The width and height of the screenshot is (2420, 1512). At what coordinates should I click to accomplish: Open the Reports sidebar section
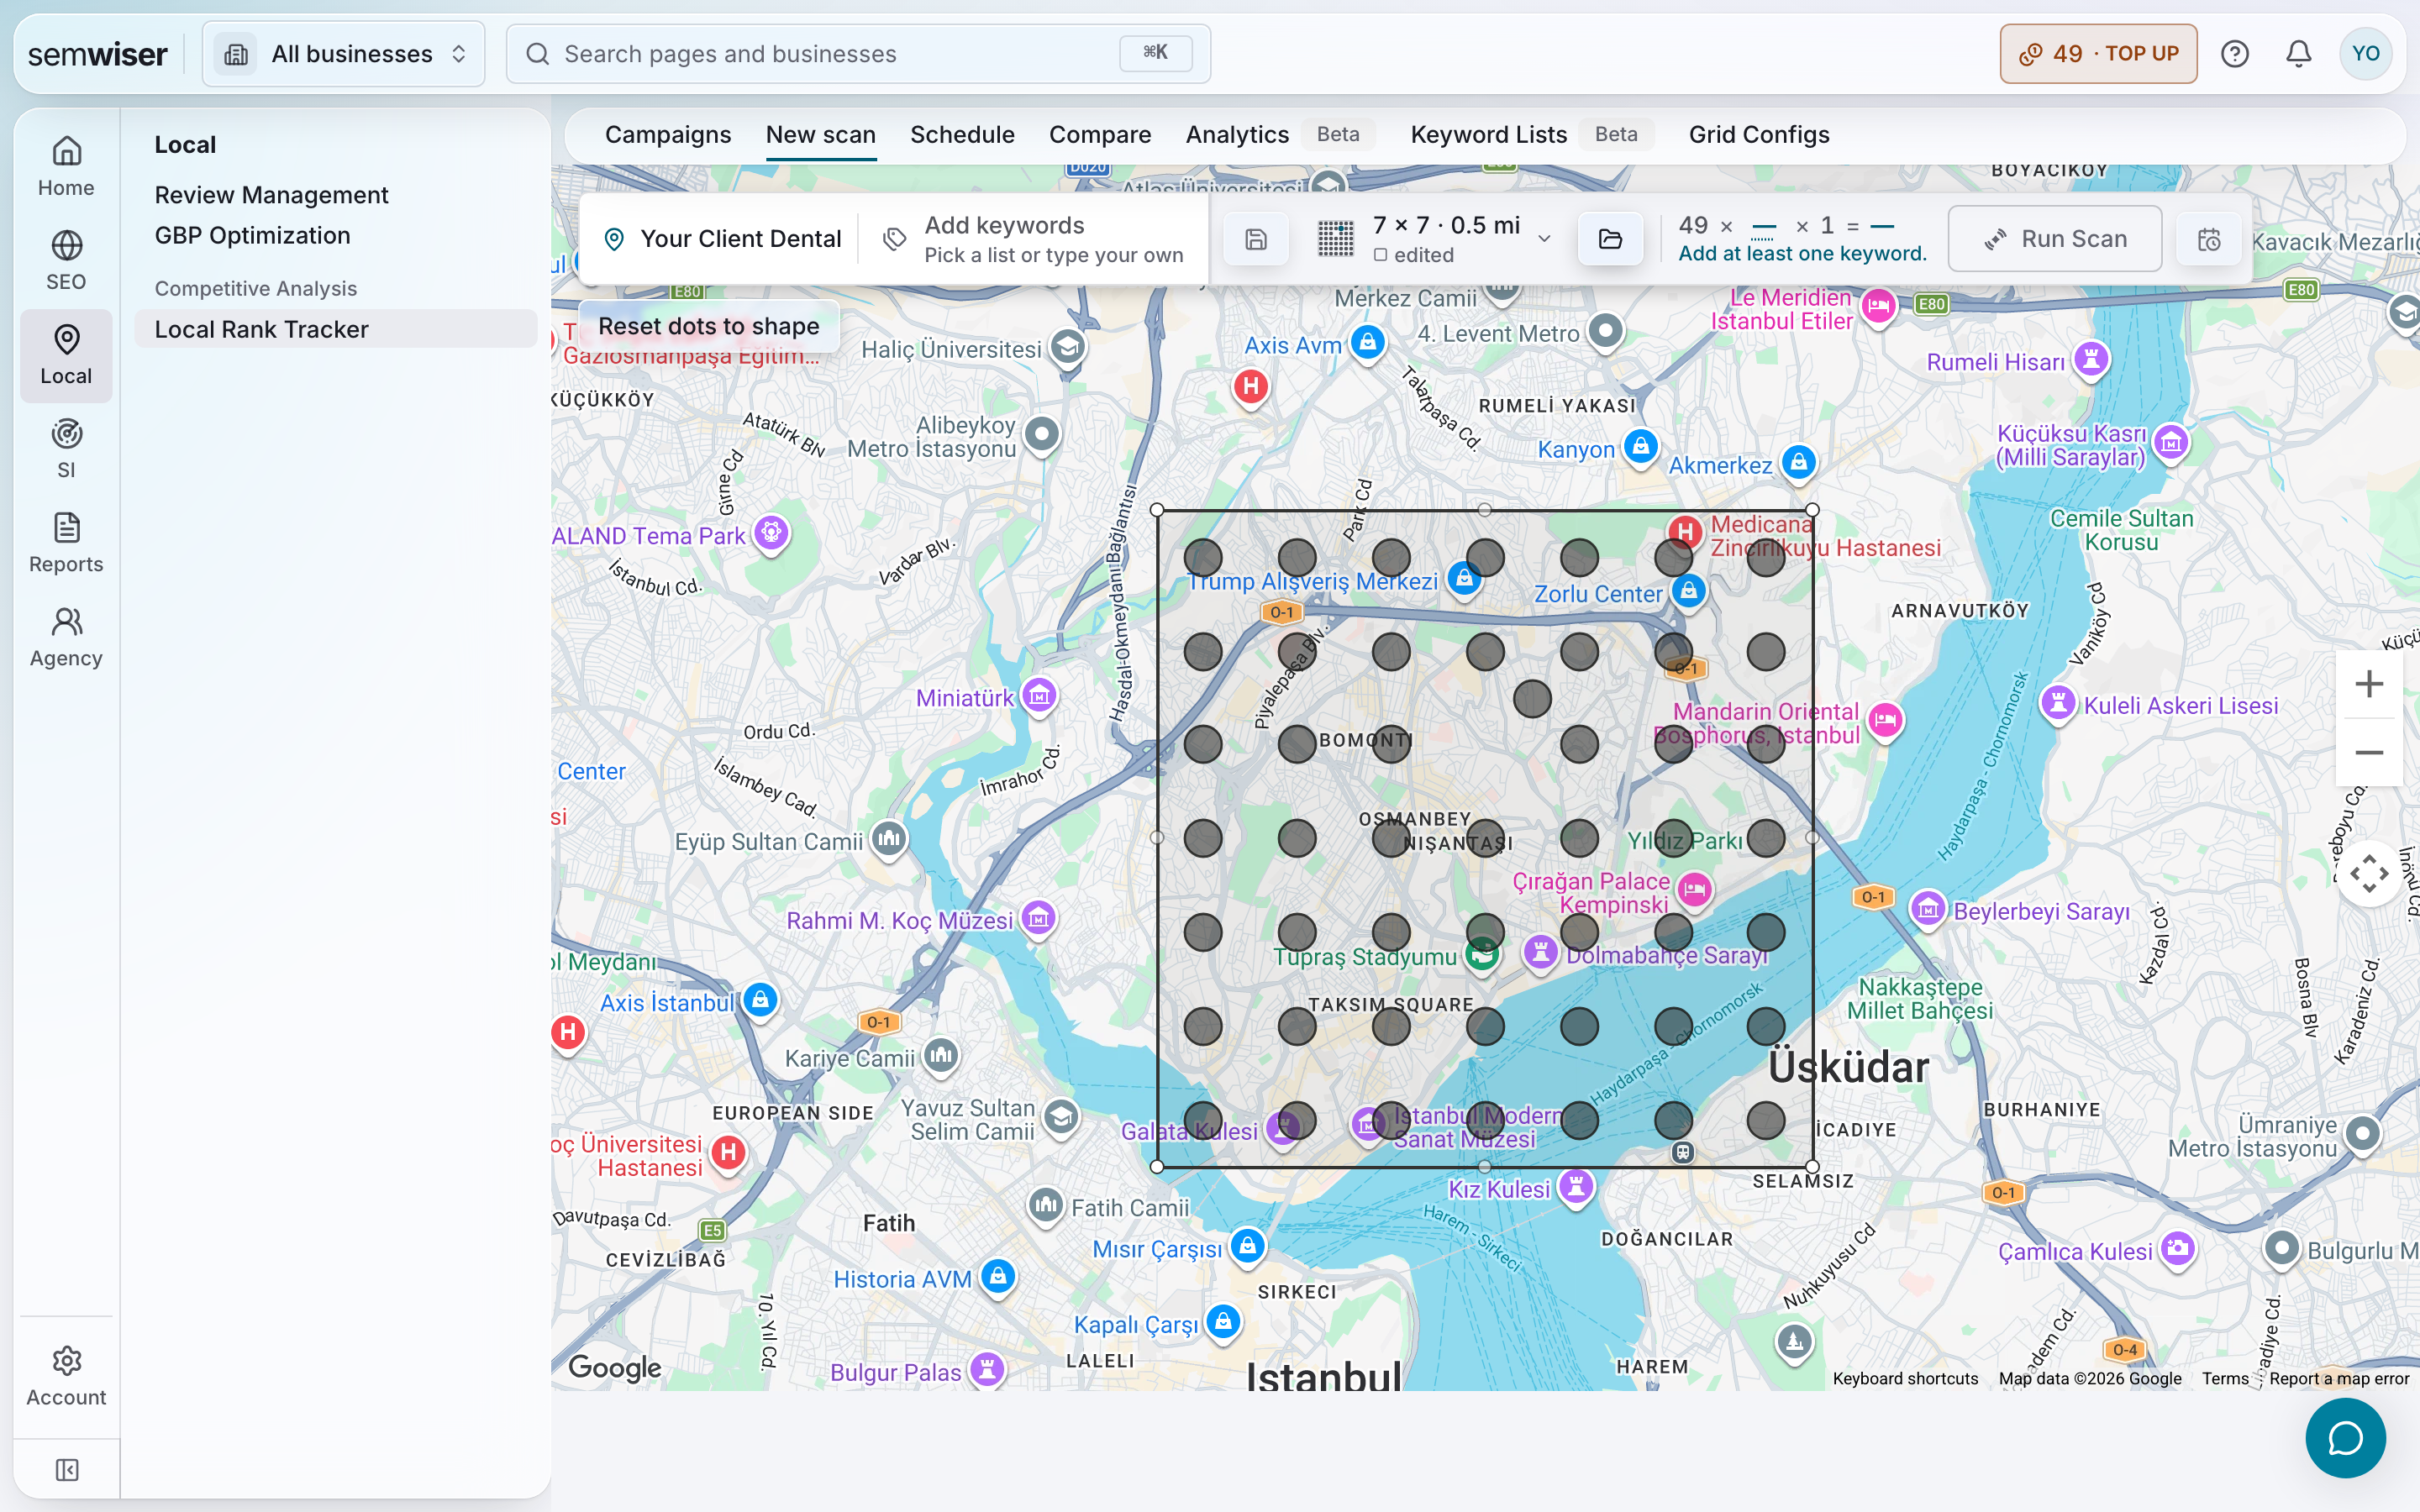[x=66, y=543]
